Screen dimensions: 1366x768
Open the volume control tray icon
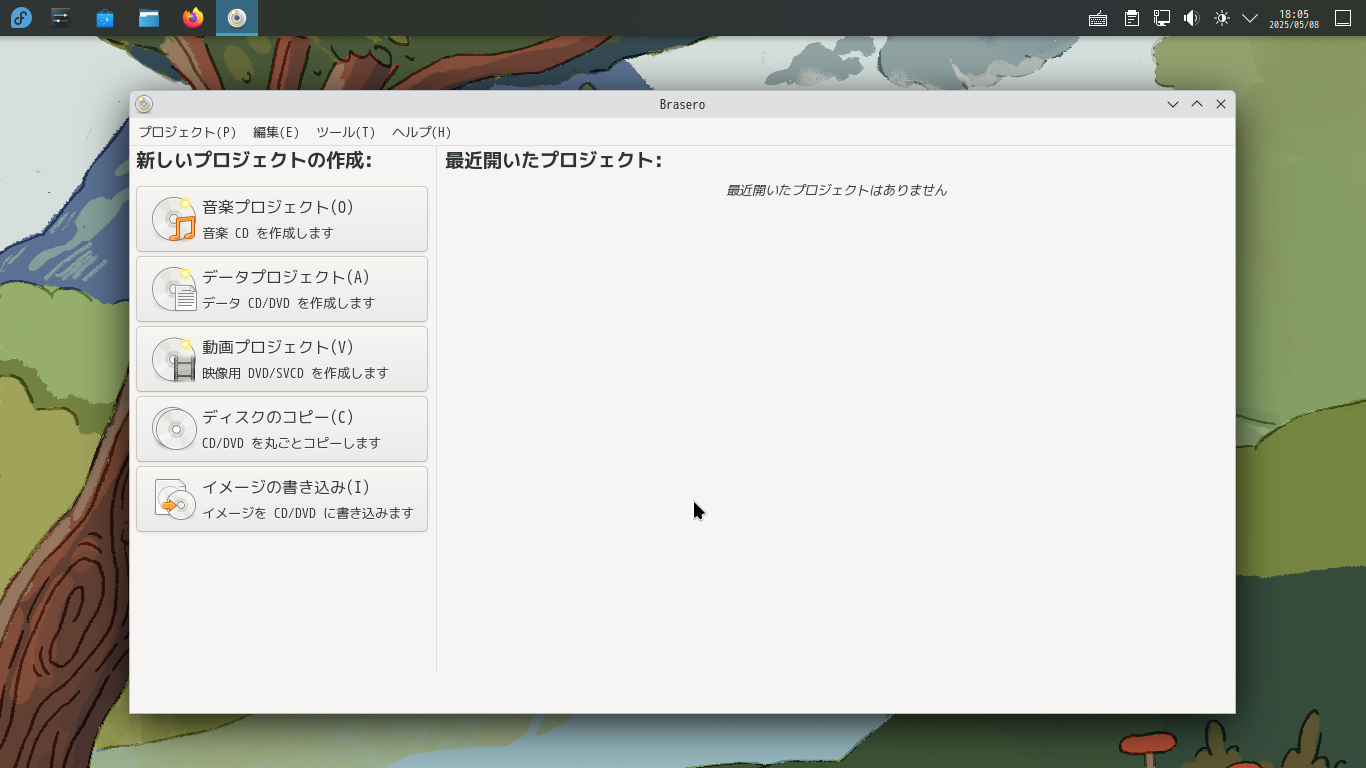1191,18
